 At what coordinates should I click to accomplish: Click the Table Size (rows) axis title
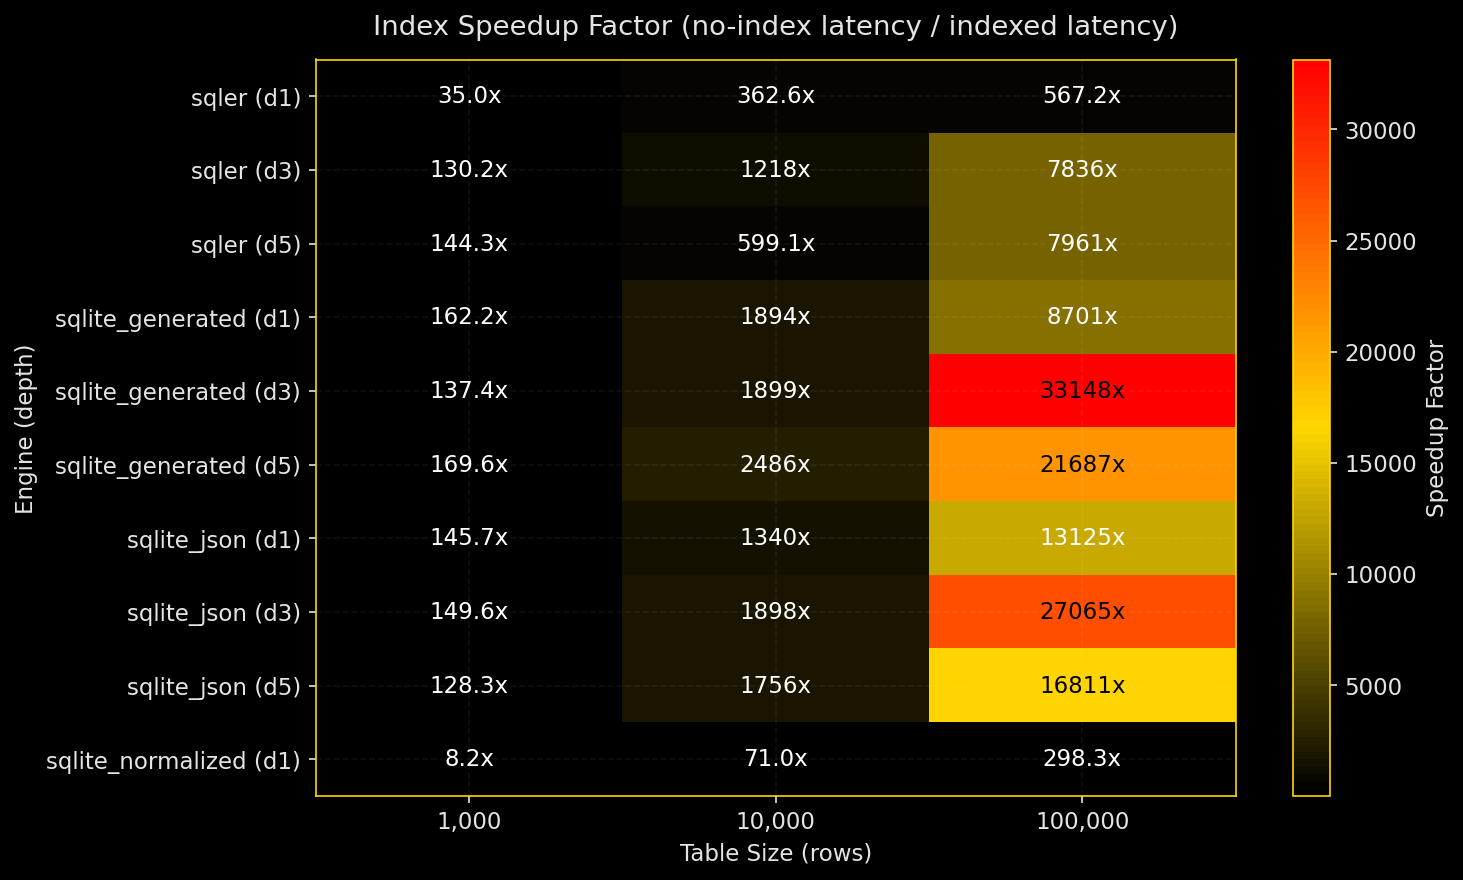[775, 853]
